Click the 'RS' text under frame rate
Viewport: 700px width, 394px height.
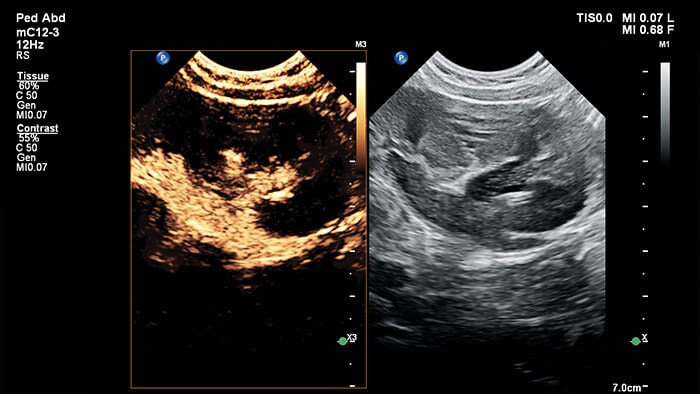click(x=23, y=55)
